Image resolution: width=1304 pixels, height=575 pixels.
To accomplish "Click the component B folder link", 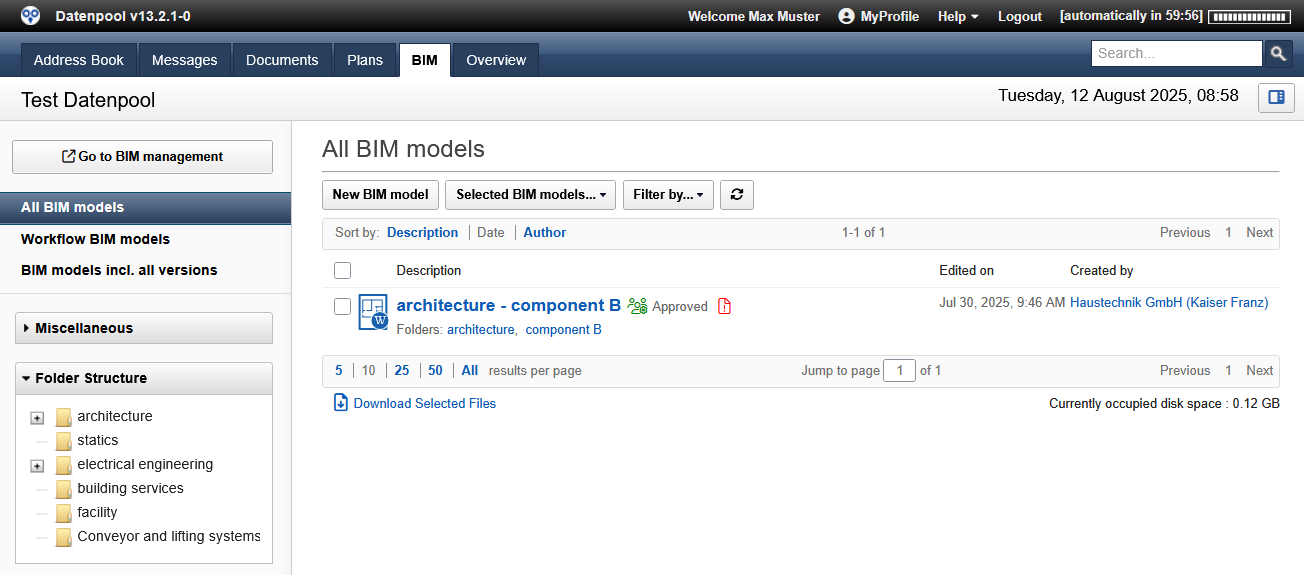I will tap(564, 329).
